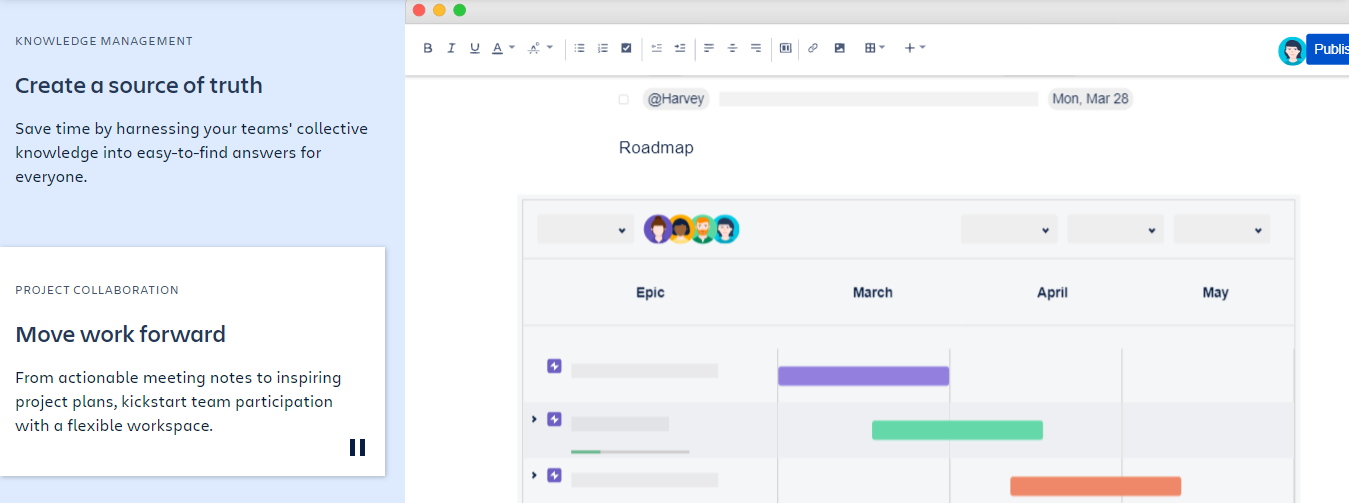The height and width of the screenshot is (503, 1349).
Task: Click the page layouts column icon
Action: coord(786,48)
